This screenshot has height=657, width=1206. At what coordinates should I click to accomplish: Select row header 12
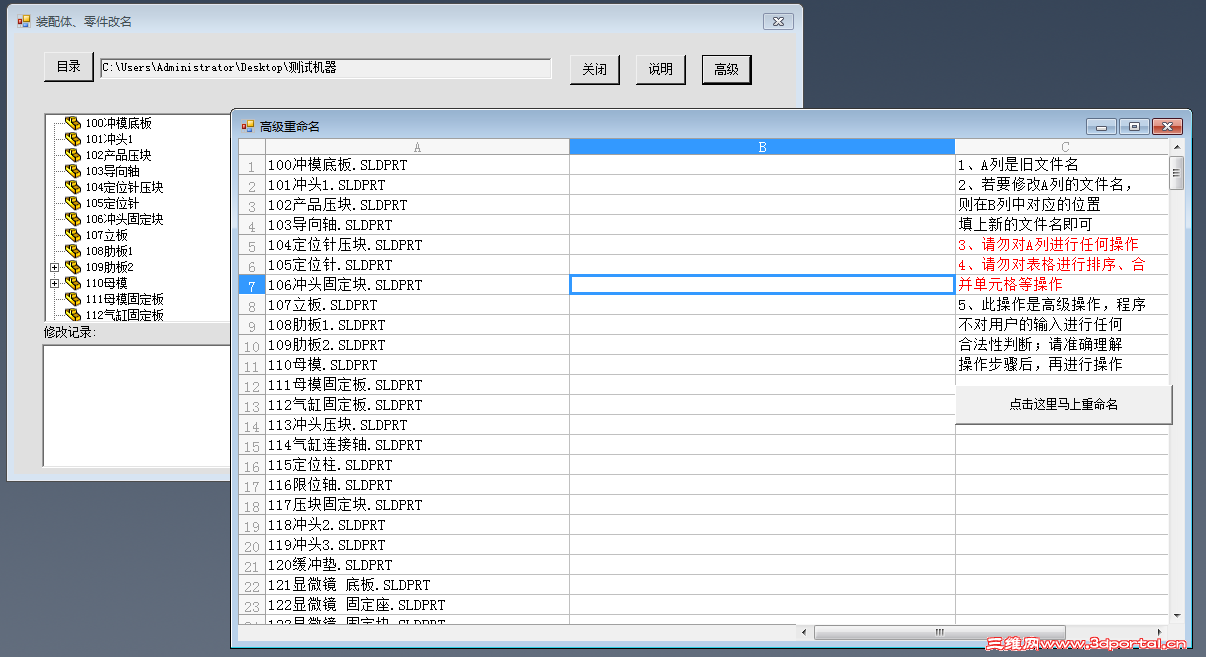pyautogui.click(x=252, y=385)
